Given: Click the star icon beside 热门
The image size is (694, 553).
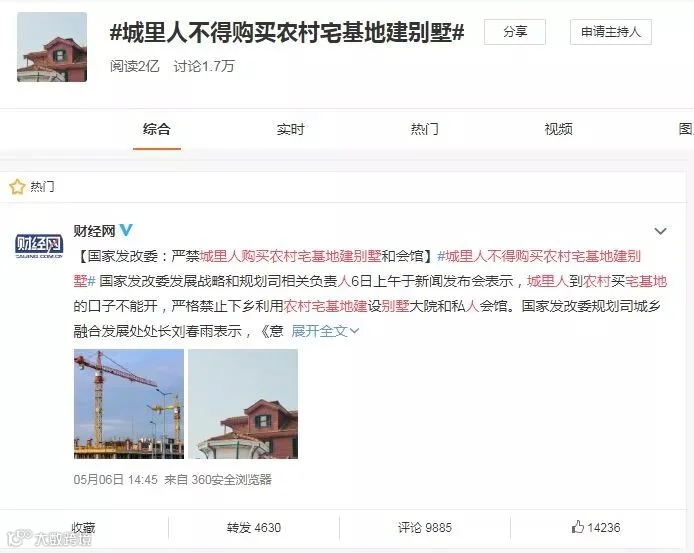Looking at the screenshot, I should tap(17, 187).
